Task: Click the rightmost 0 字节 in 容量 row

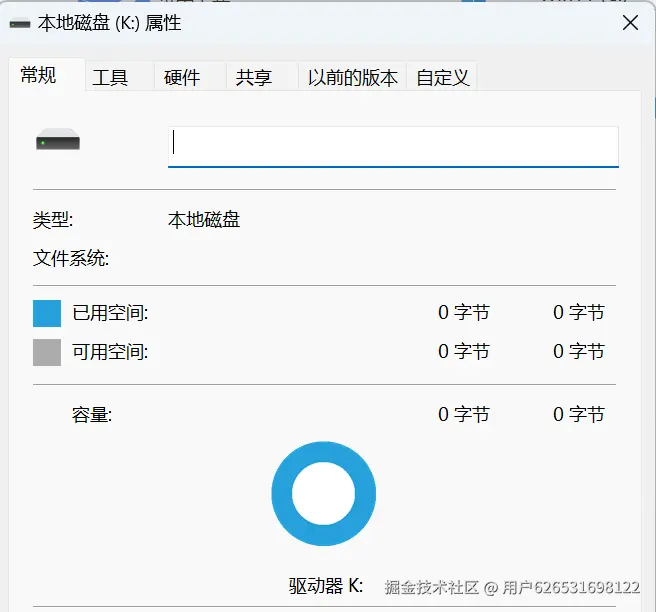Action: pos(579,415)
